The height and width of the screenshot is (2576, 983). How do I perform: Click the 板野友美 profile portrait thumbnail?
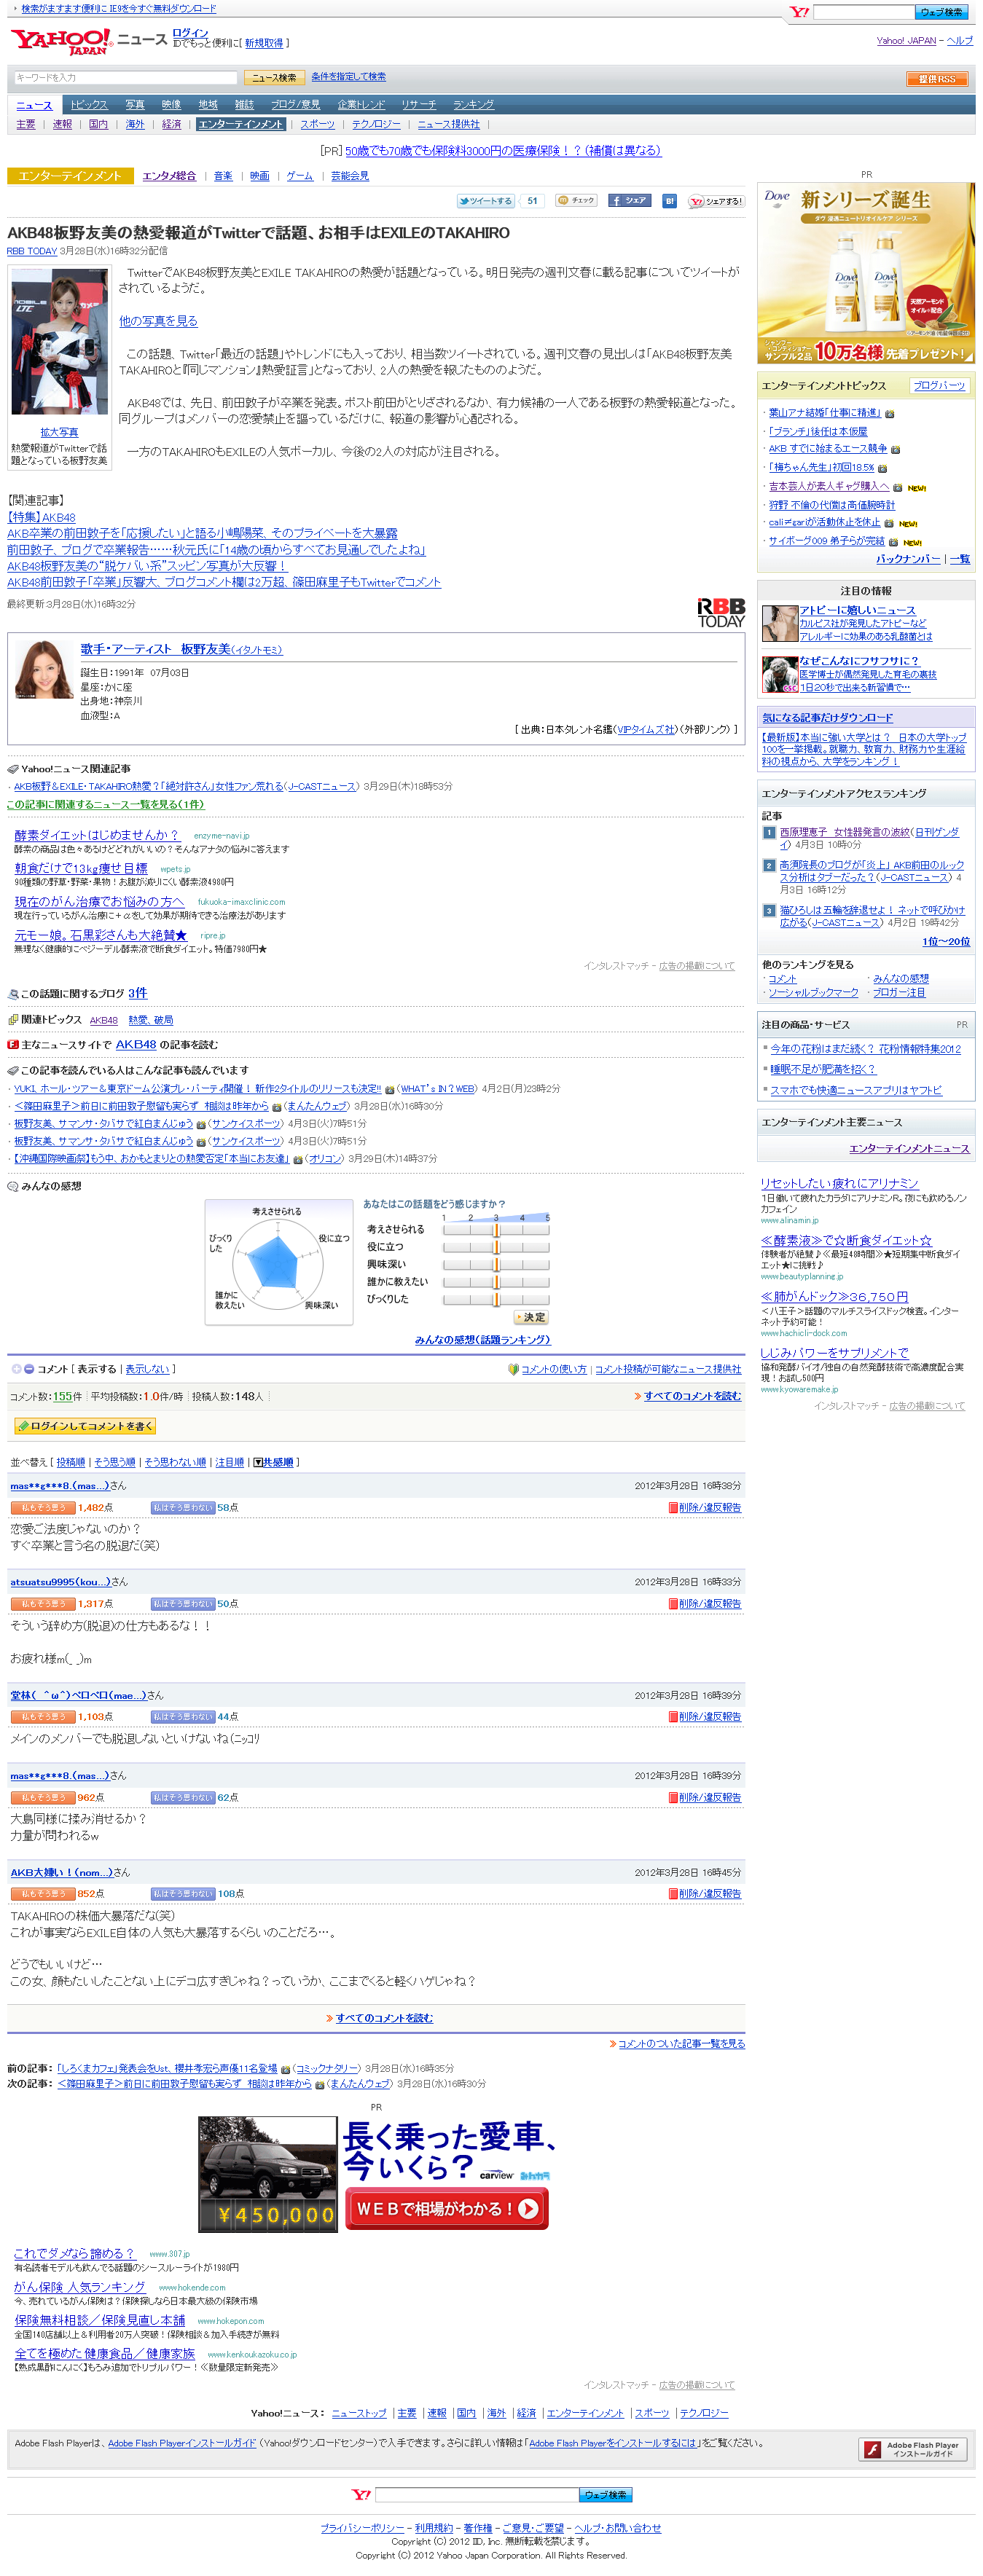pos(43,669)
